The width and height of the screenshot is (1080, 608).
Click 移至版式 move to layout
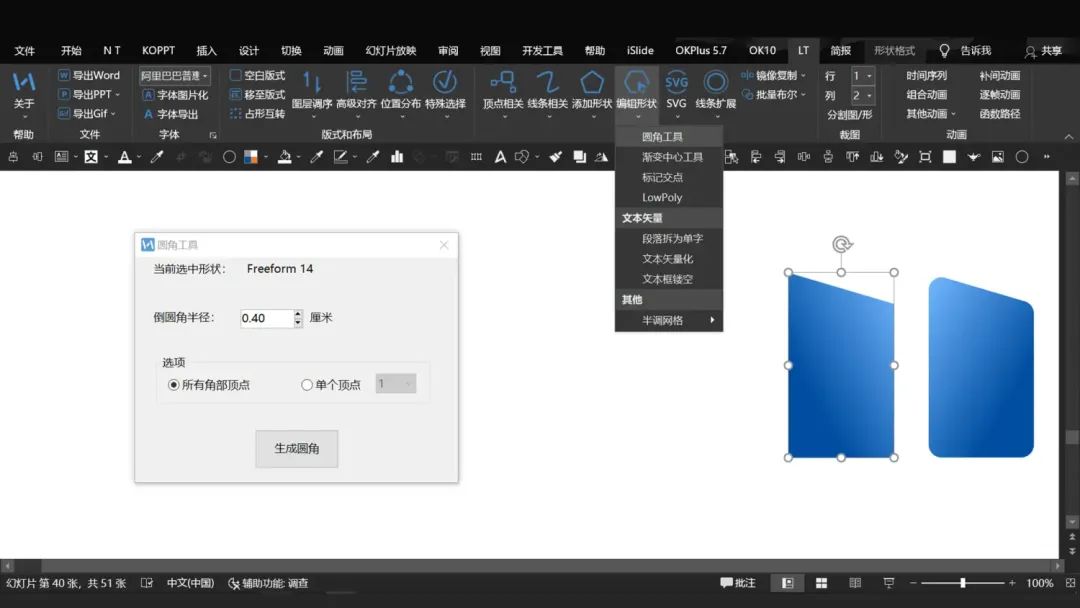[x=257, y=94]
